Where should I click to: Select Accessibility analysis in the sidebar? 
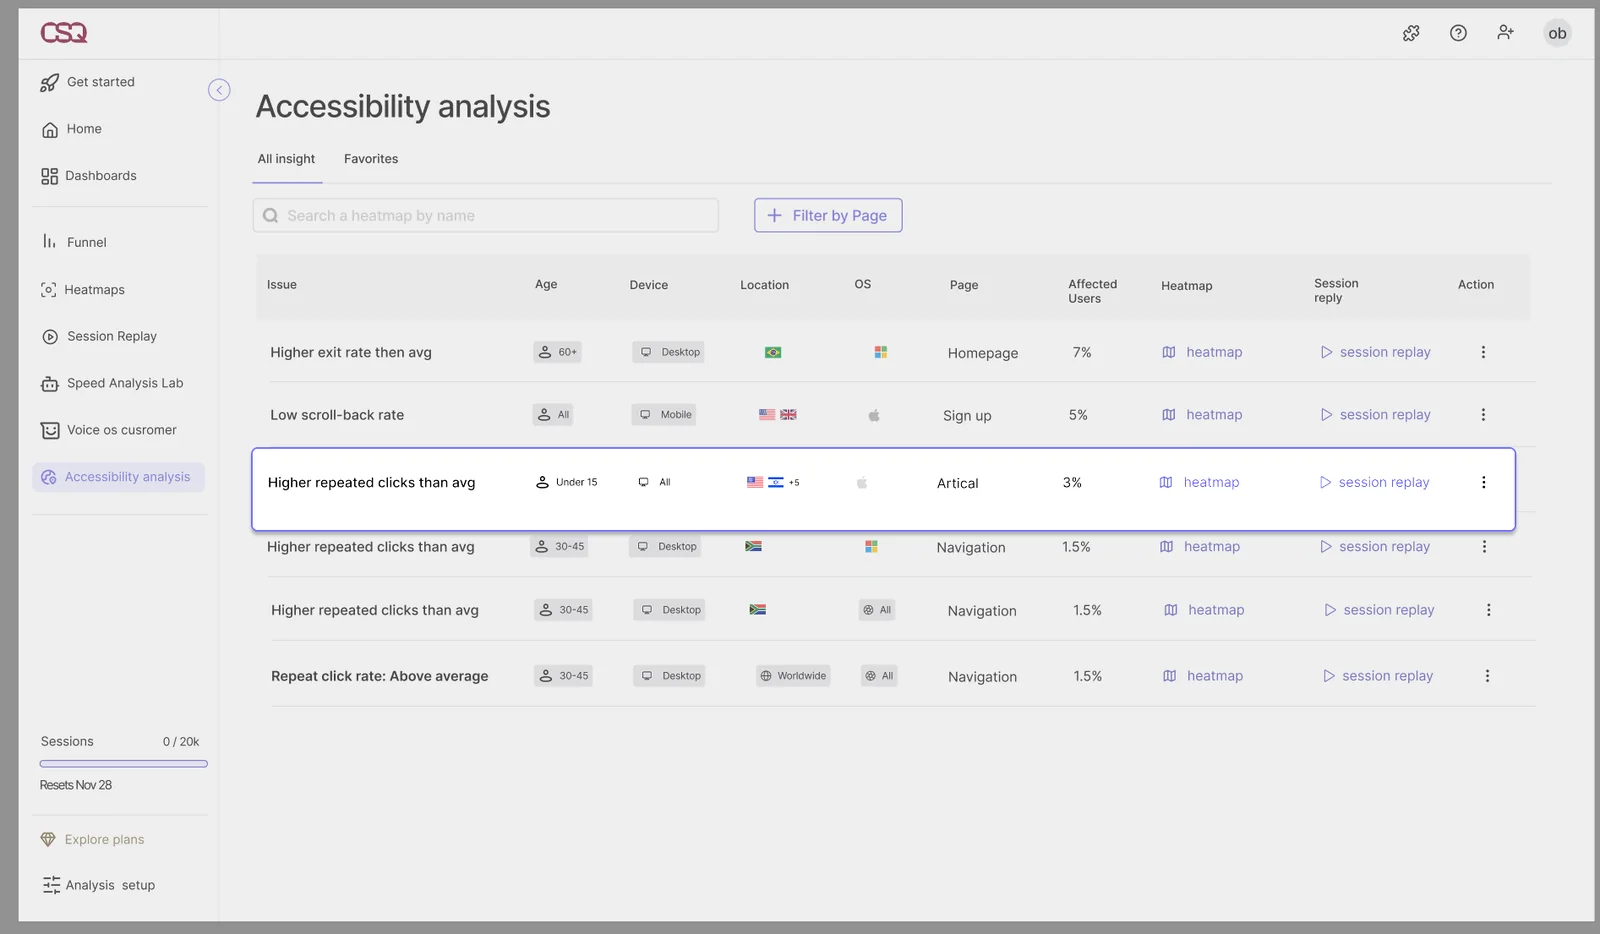[118, 477]
